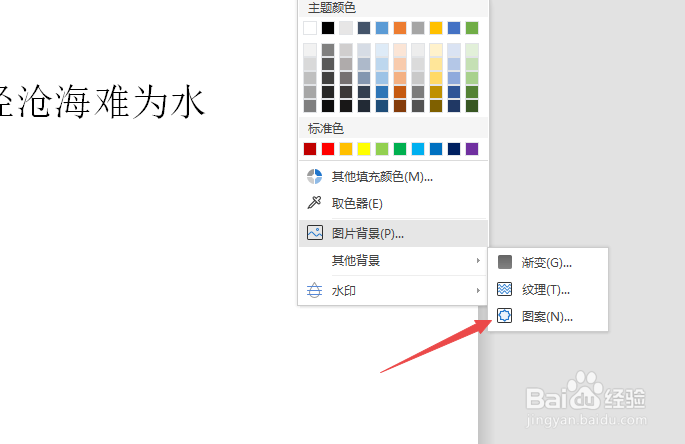Expand the arrow beside 其他背景
Viewport: 685px width, 444px height.
pyautogui.click(x=478, y=260)
